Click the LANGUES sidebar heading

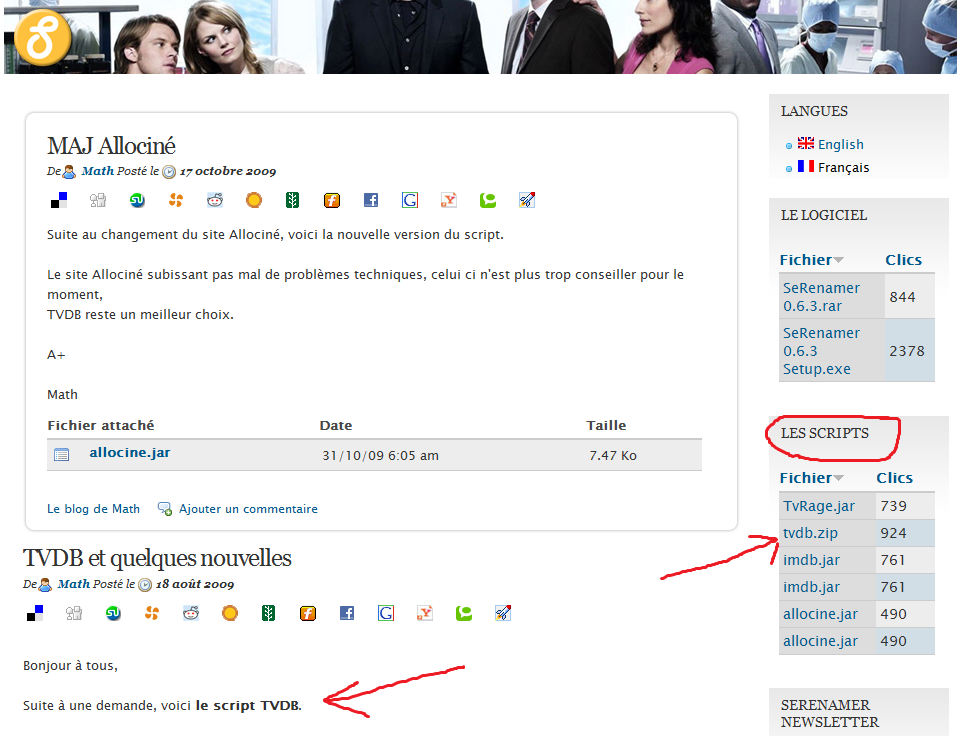tap(814, 111)
